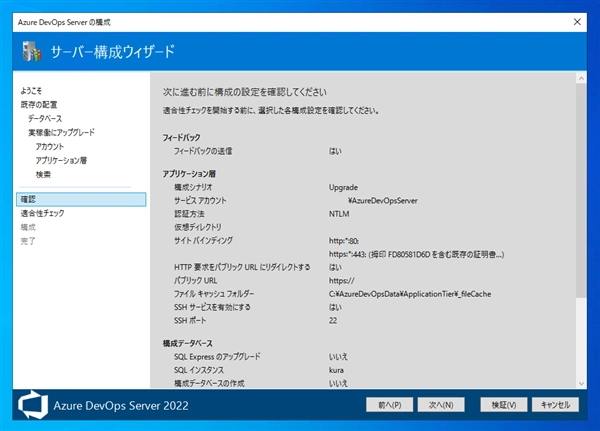The image size is (600, 431).
Task: Click the サービス アカウント label
Action: tap(200, 201)
